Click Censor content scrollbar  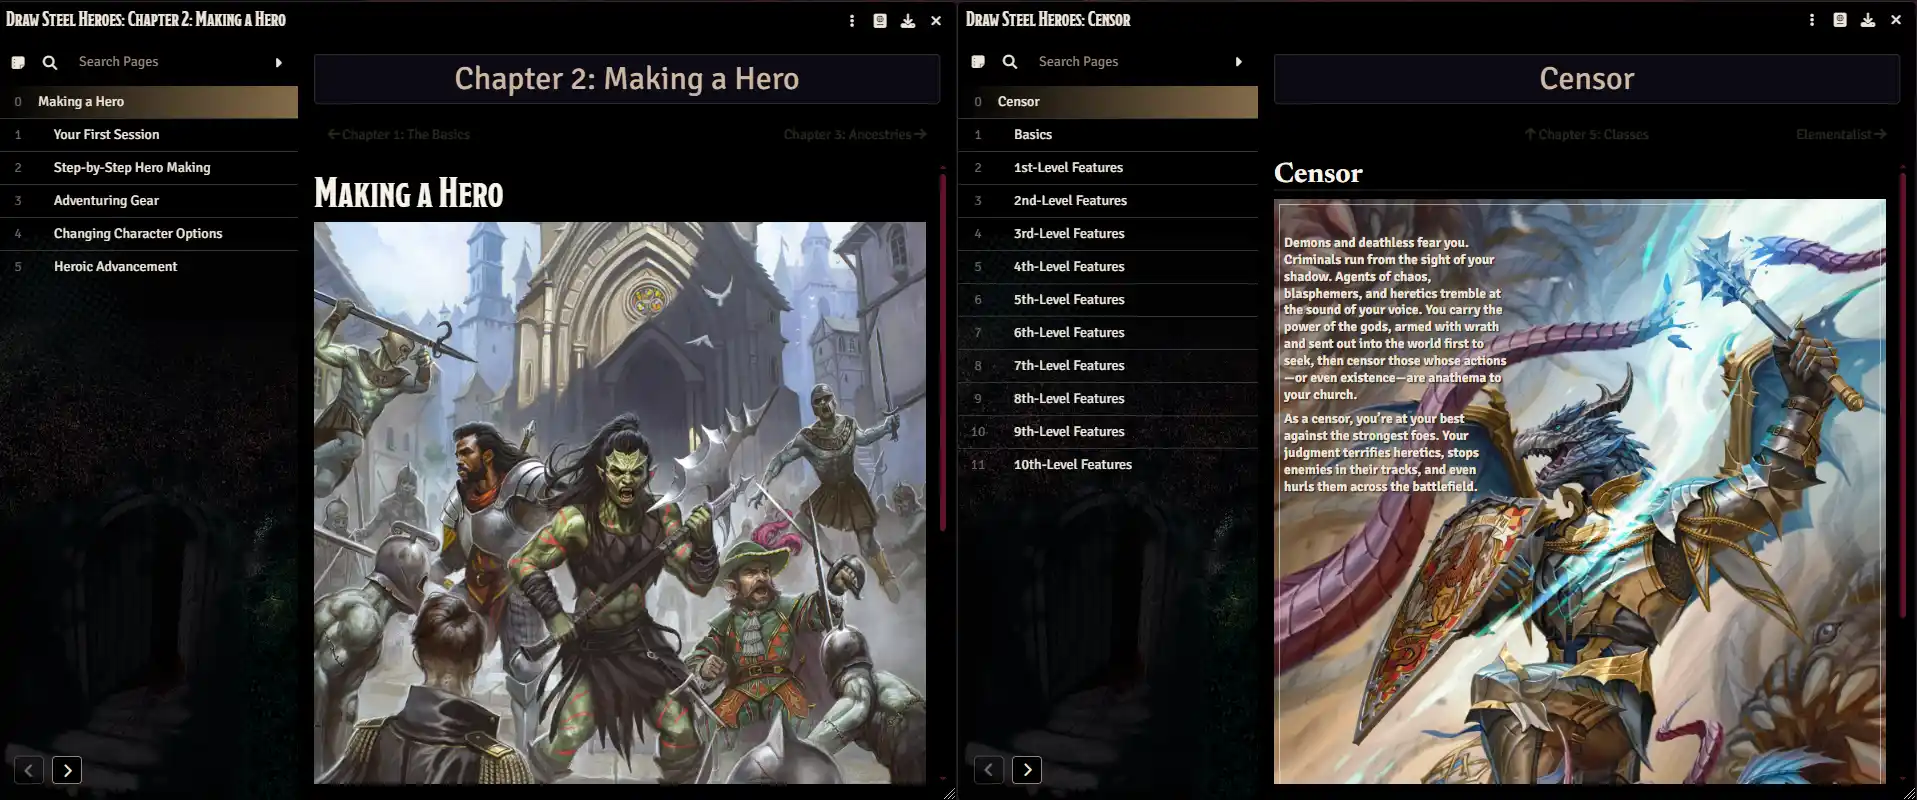[1903, 395]
